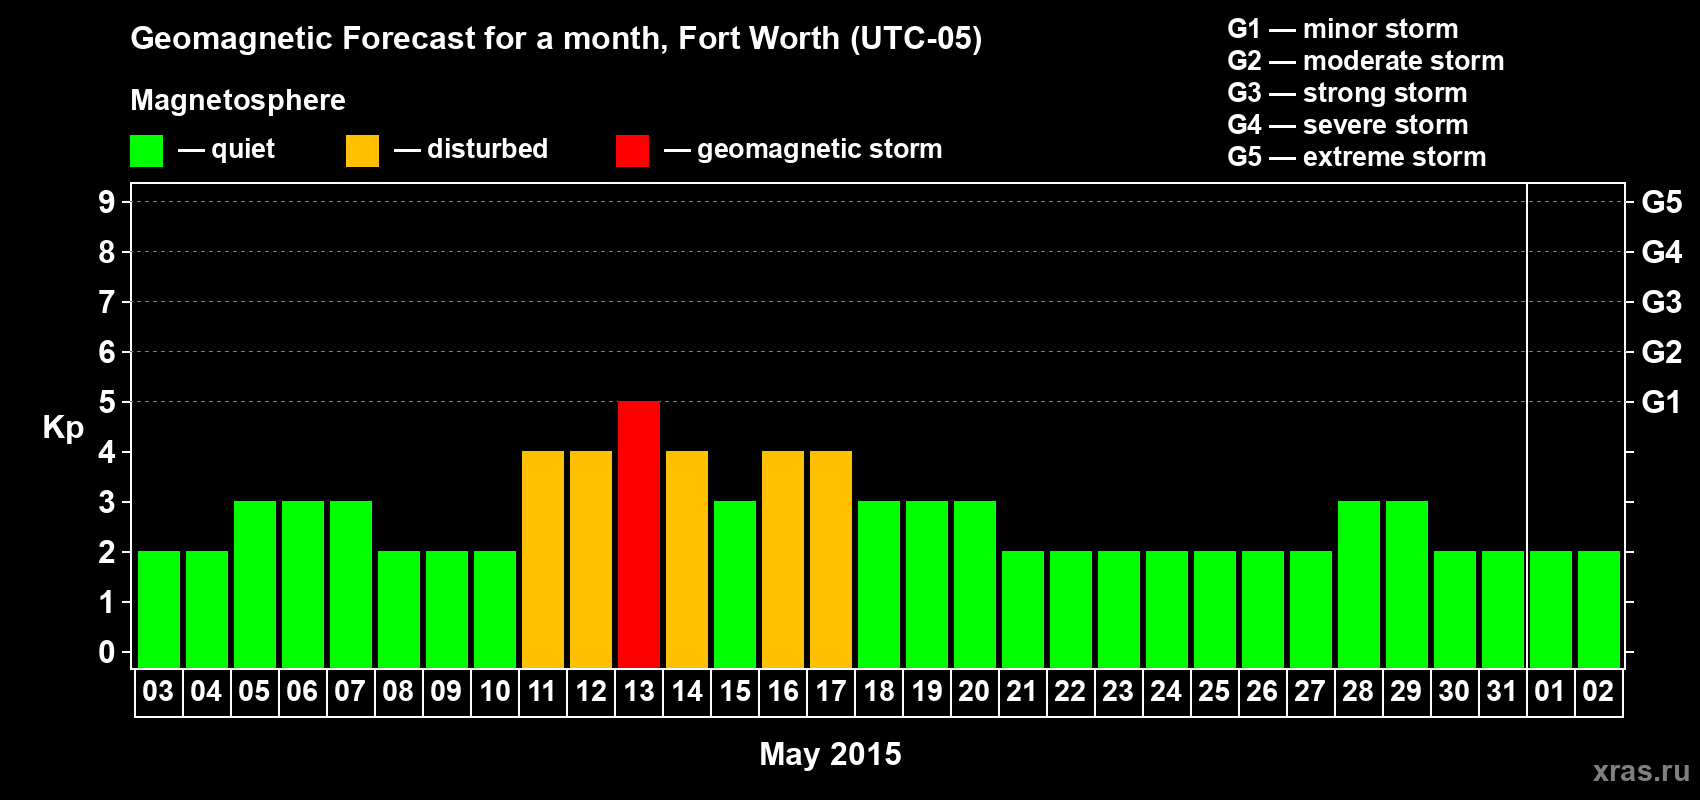The width and height of the screenshot is (1700, 800).
Task: Select the green bar for day 03
Action: pos(159,609)
